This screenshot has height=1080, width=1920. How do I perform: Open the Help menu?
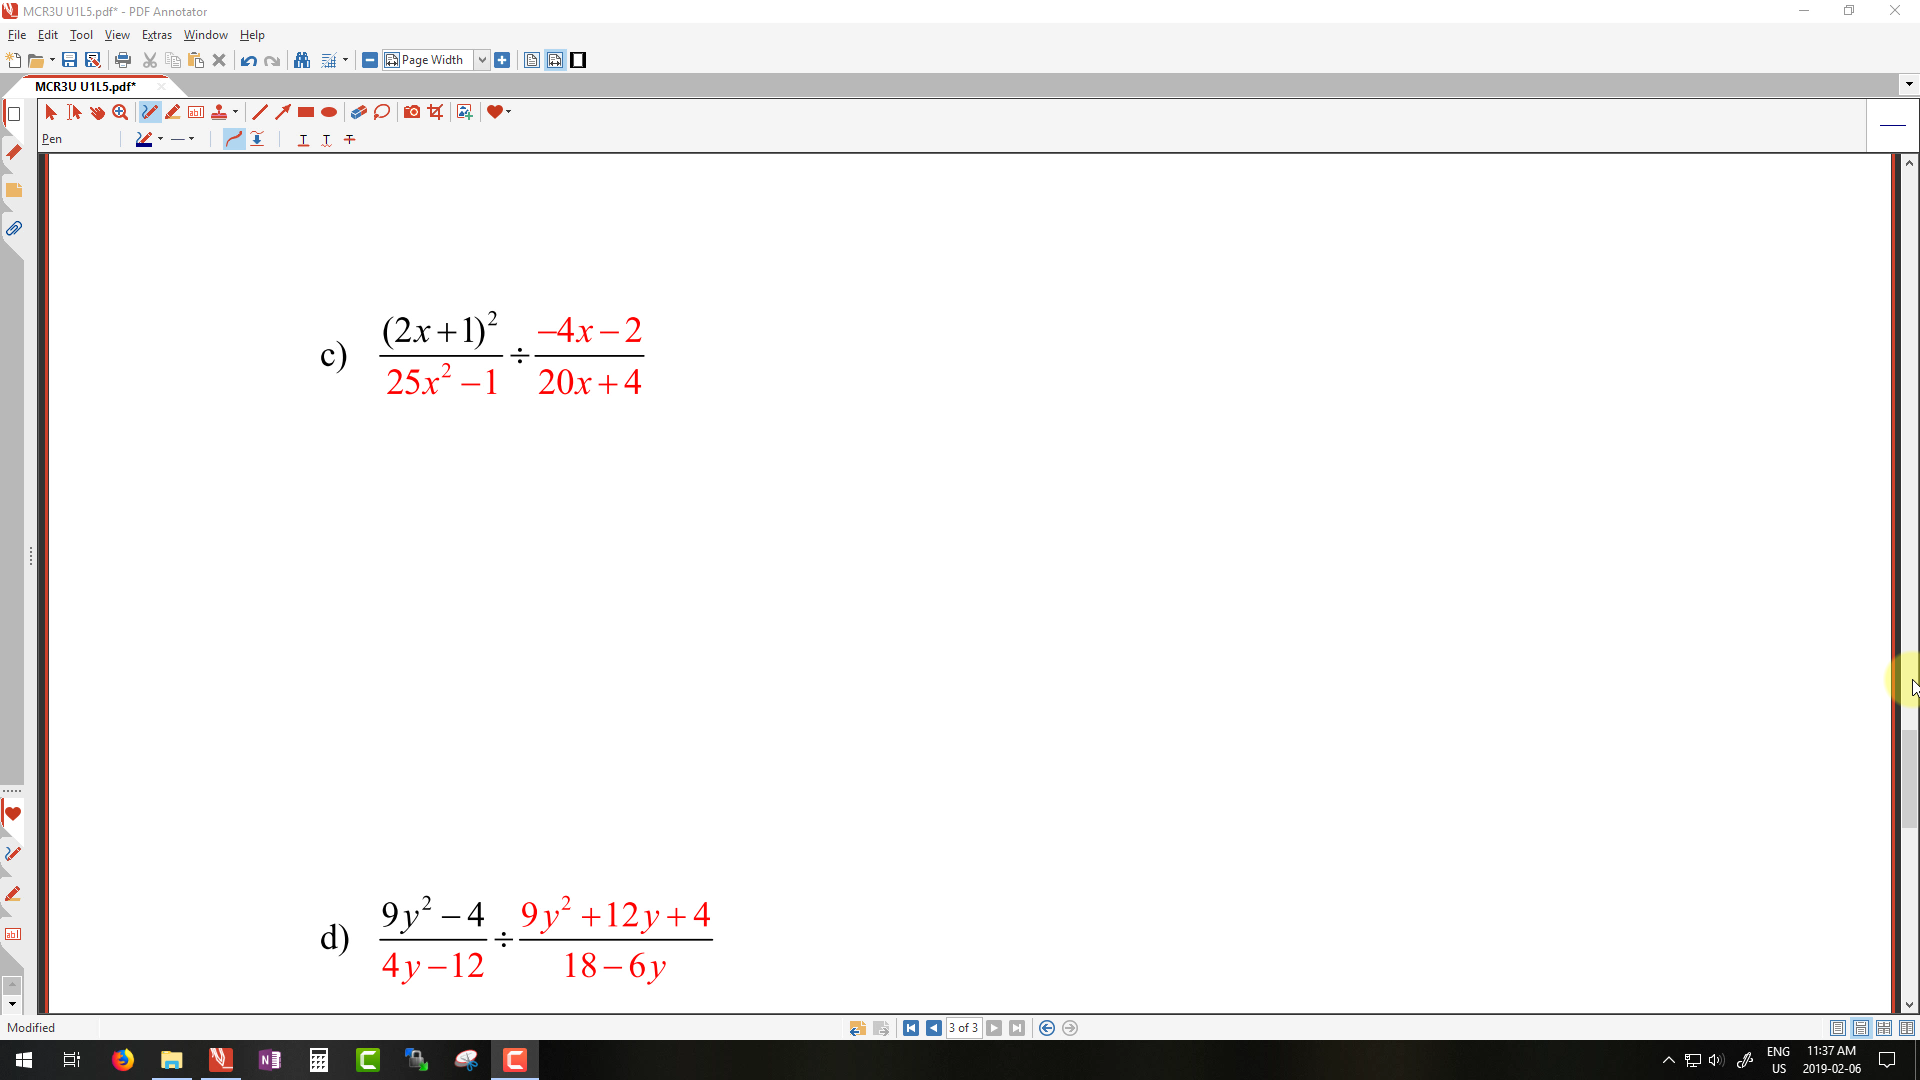(x=252, y=34)
